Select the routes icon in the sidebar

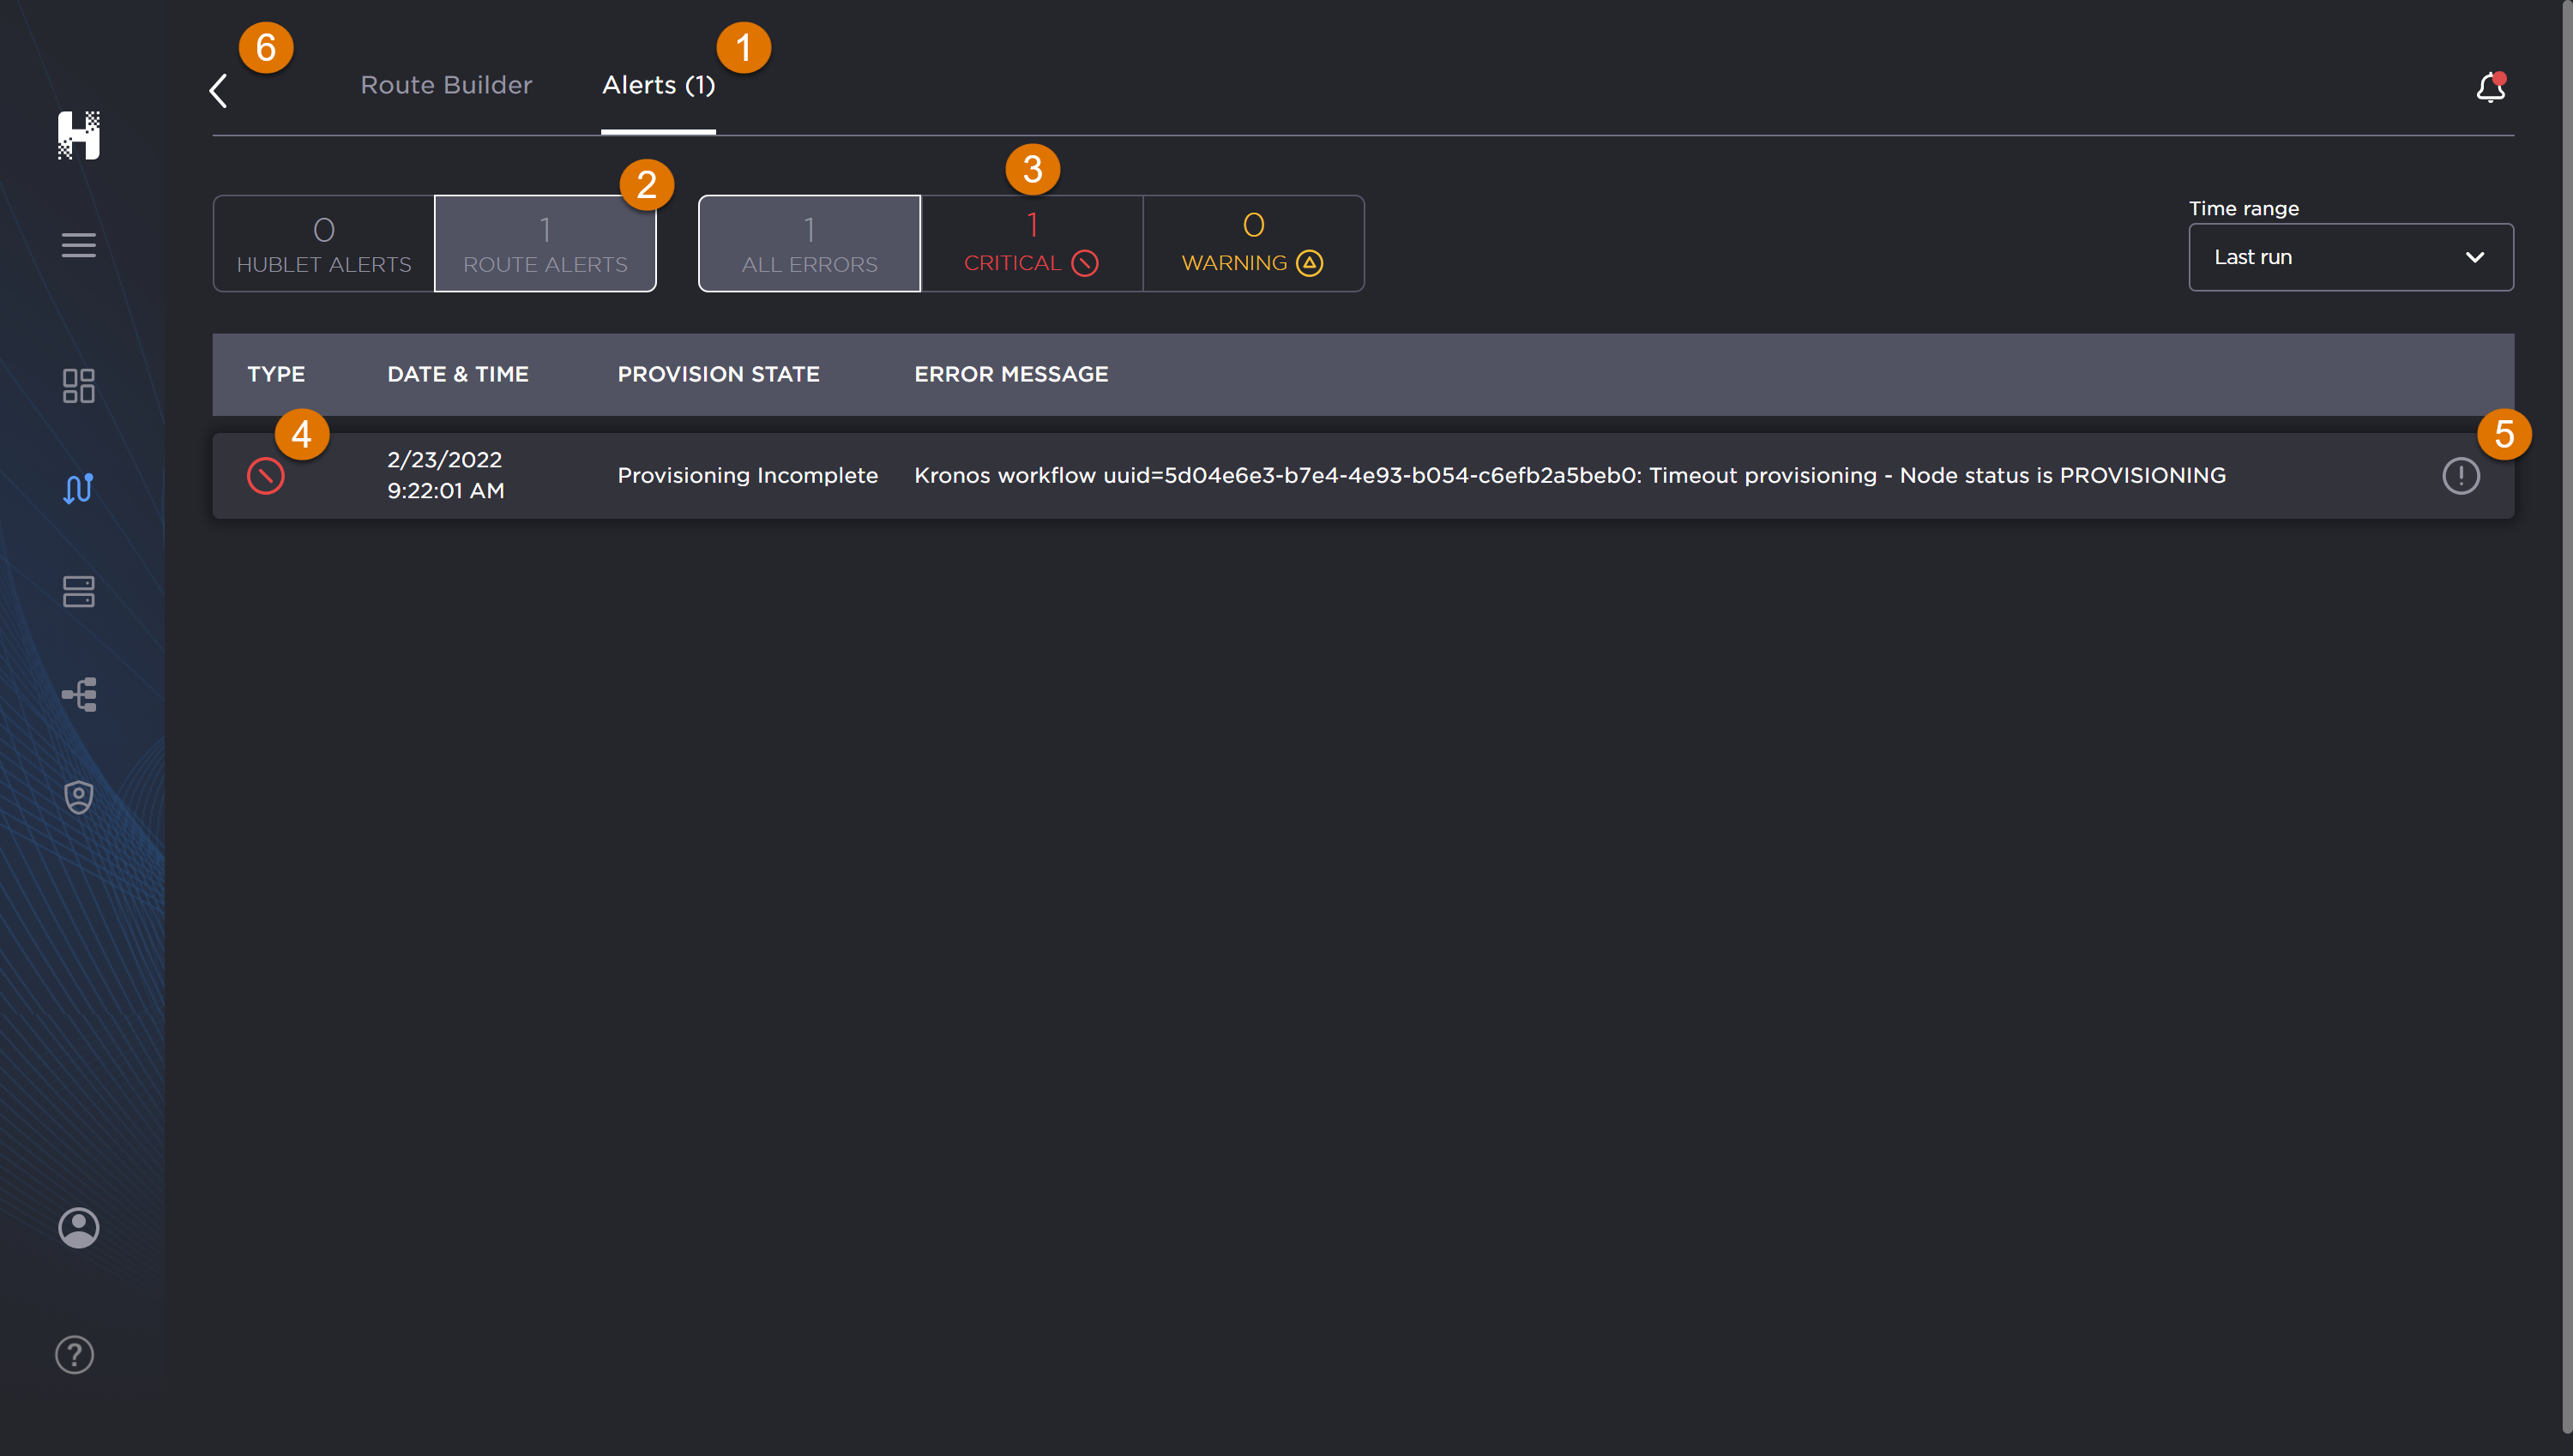(78, 488)
